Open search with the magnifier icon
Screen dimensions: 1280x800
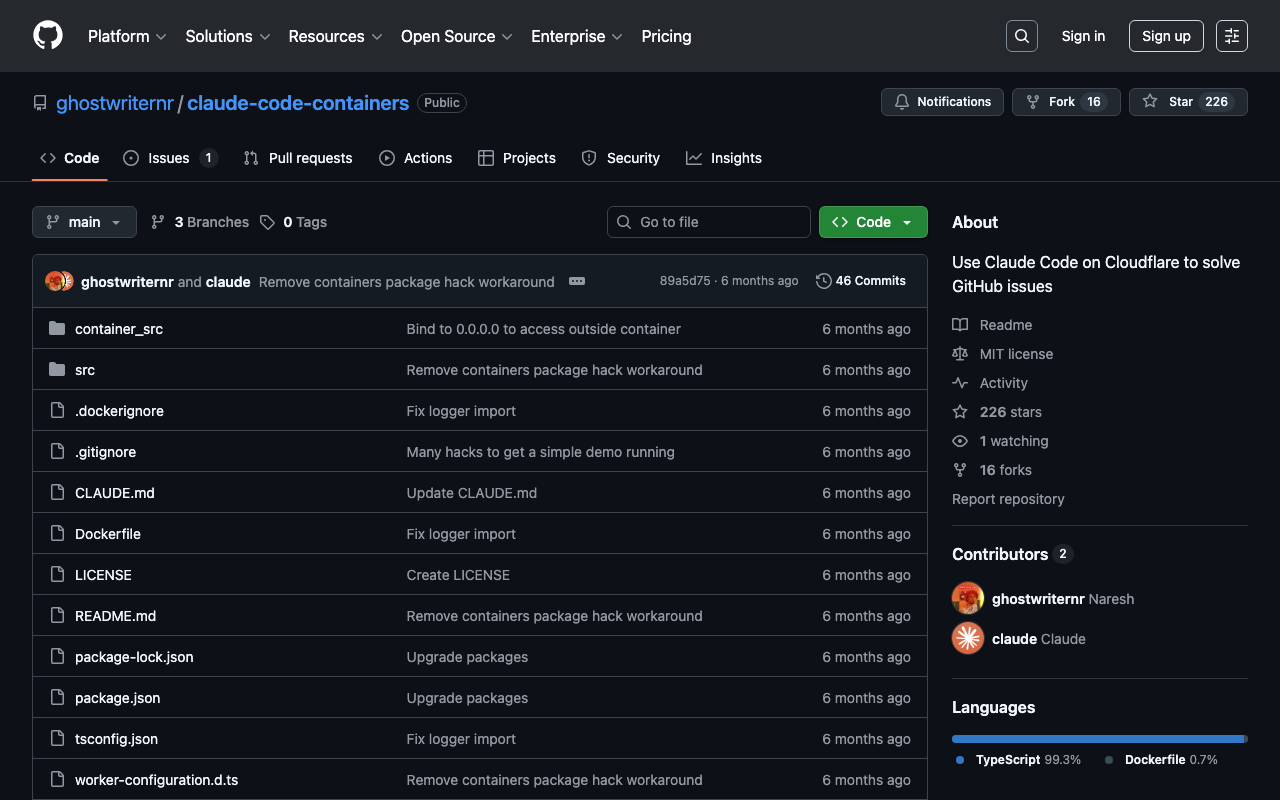click(x=1021, y=36)
